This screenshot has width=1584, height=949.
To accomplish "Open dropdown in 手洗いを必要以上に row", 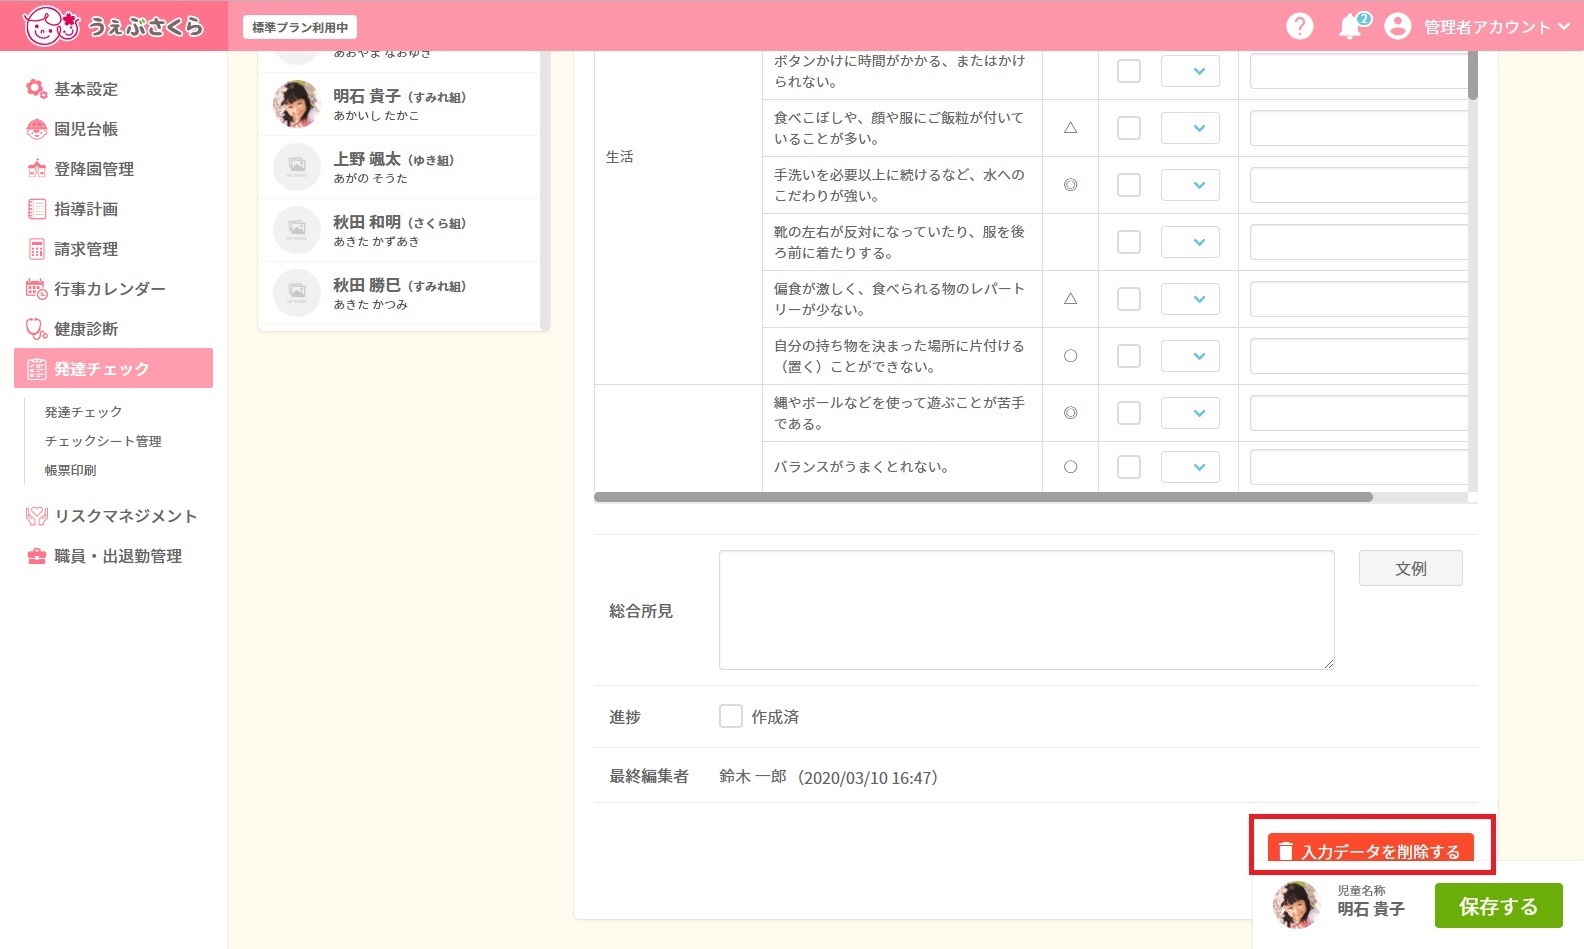I will [1190, 185].
